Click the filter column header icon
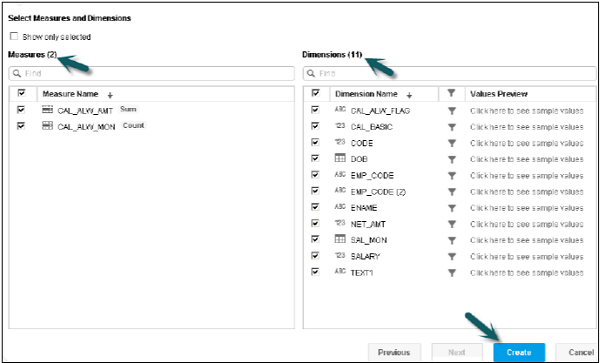The width and height of the screenshot is (600, 363). click(x=452, y=93)
